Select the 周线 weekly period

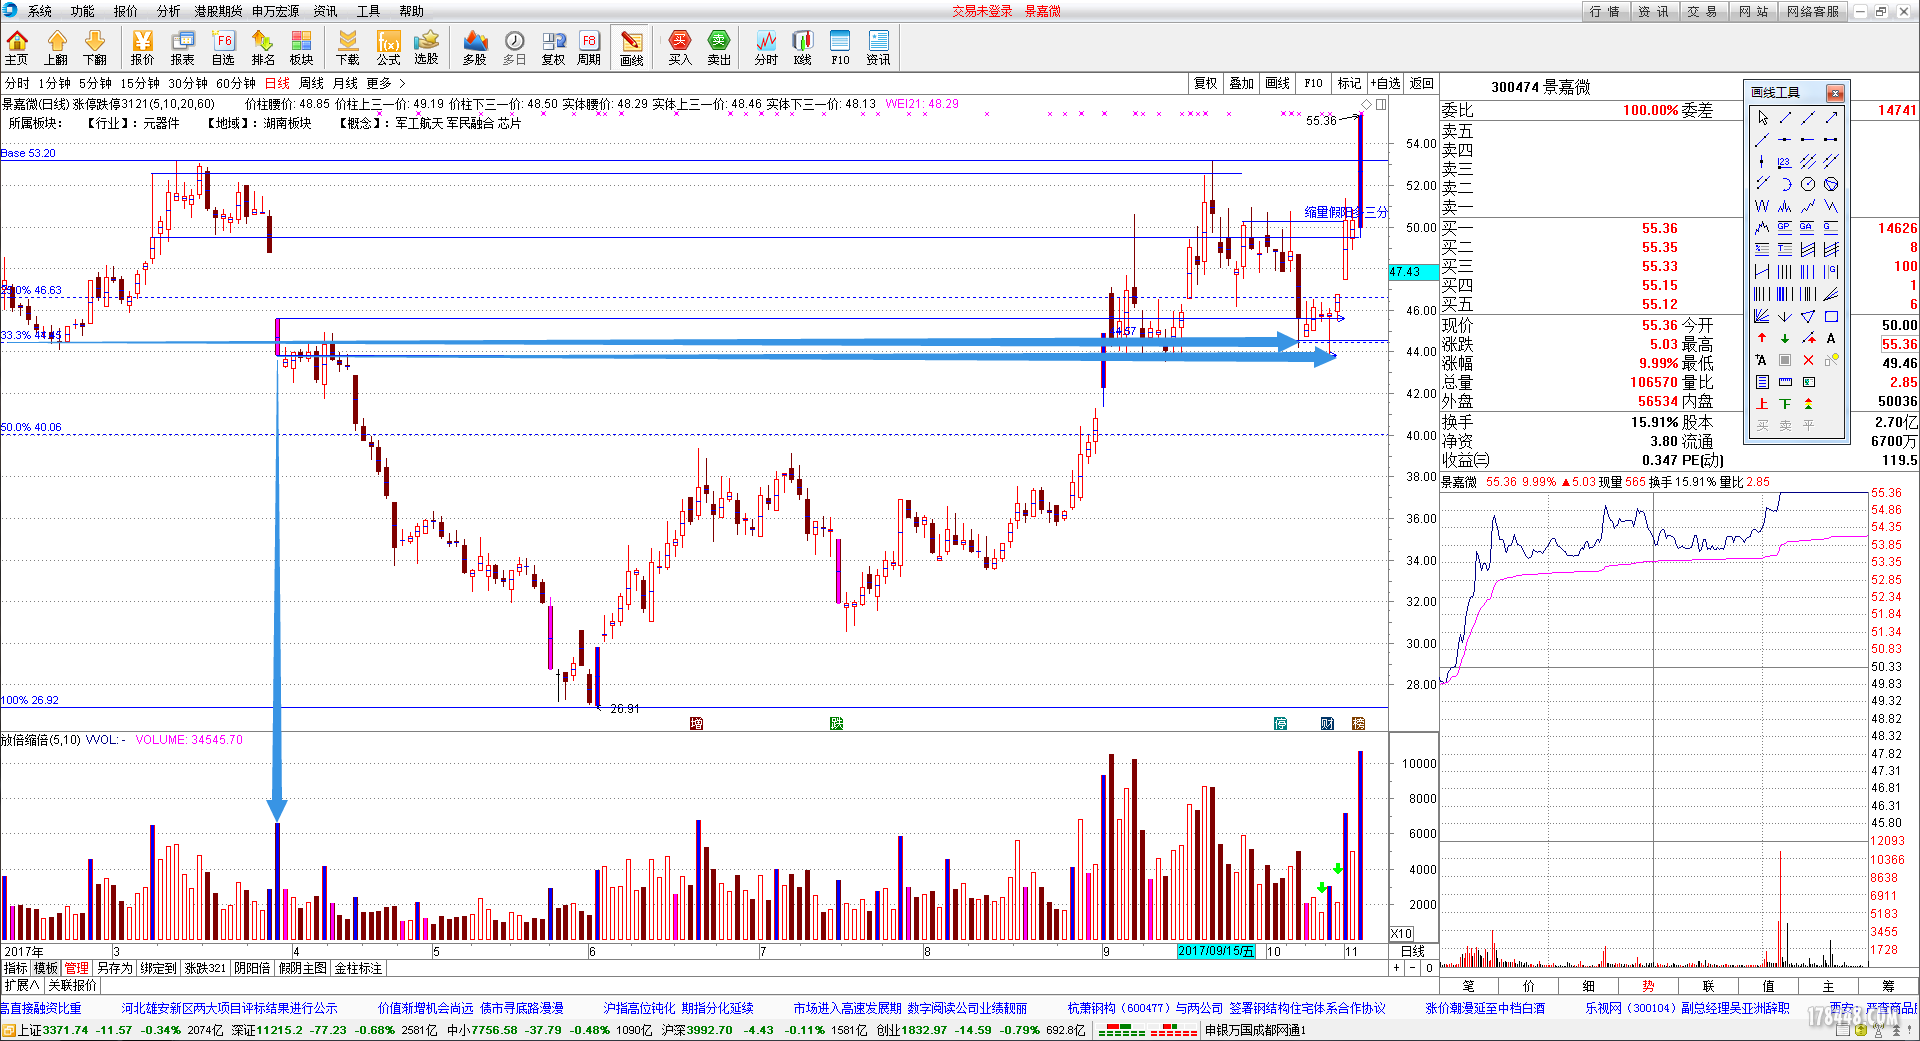(x=312, y=83)
